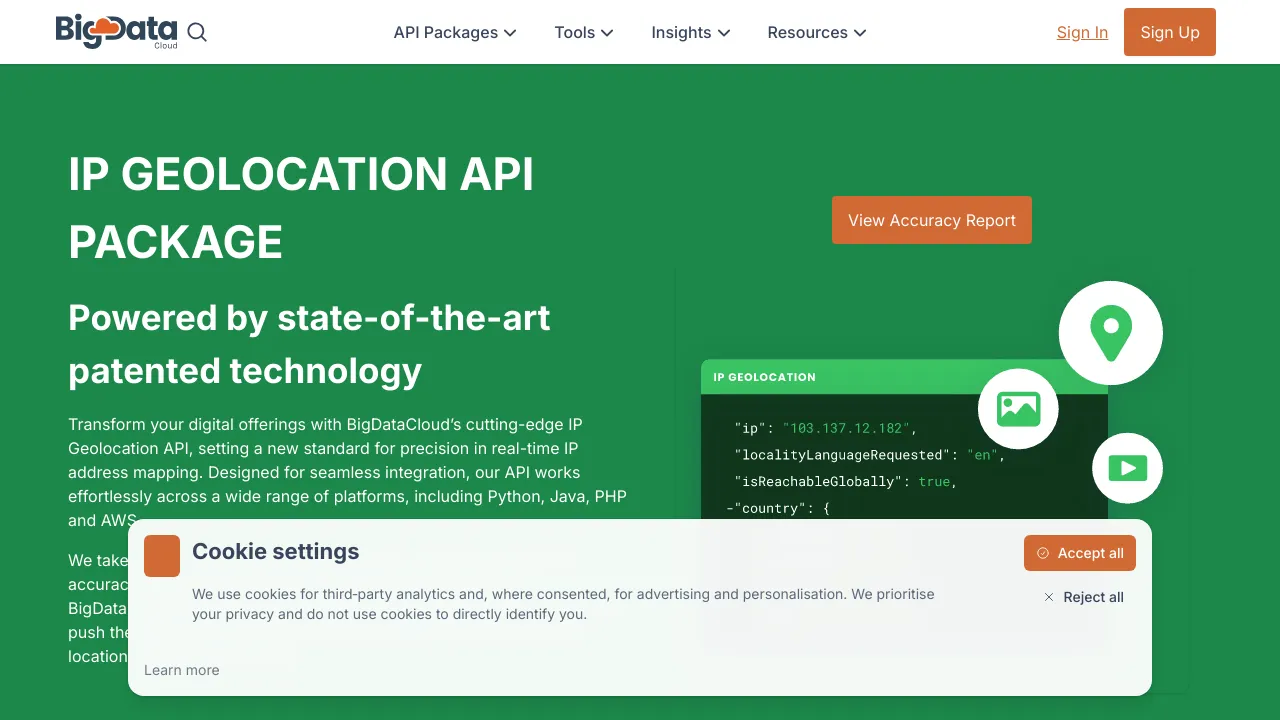Select the Sign Up button

(x=1170, y=32)
